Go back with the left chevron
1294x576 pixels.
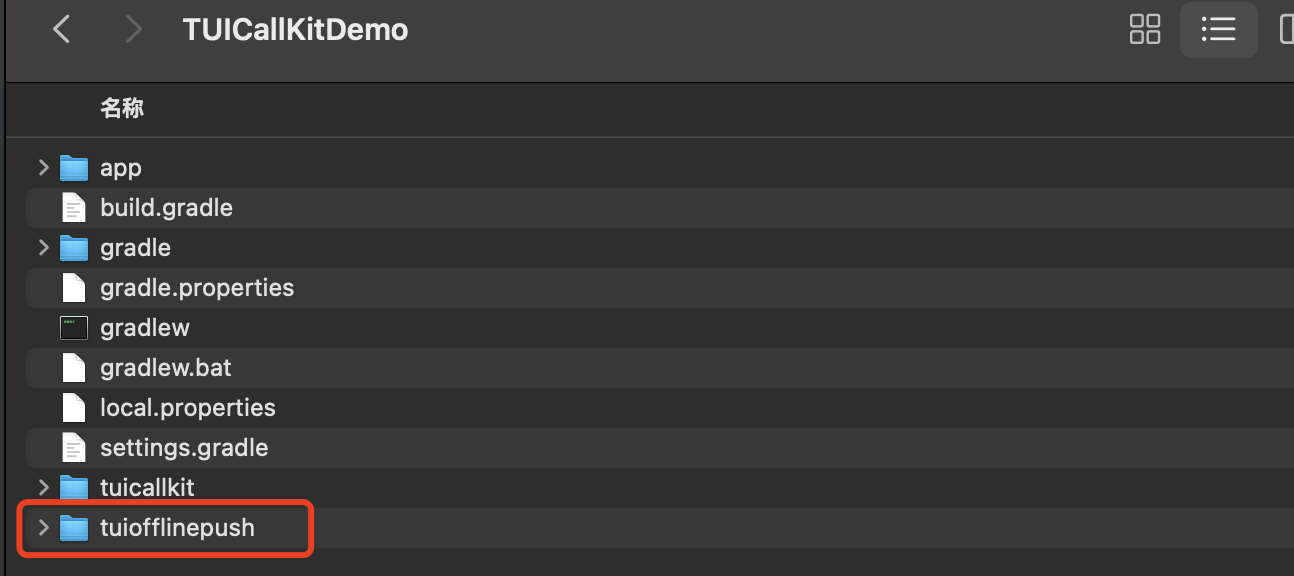coord(62,29)
